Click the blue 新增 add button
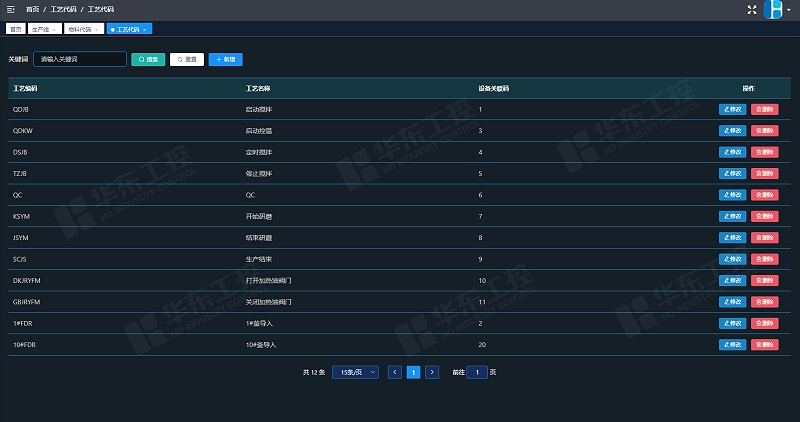The image size is (800, 422). click(x=225, y=59)
